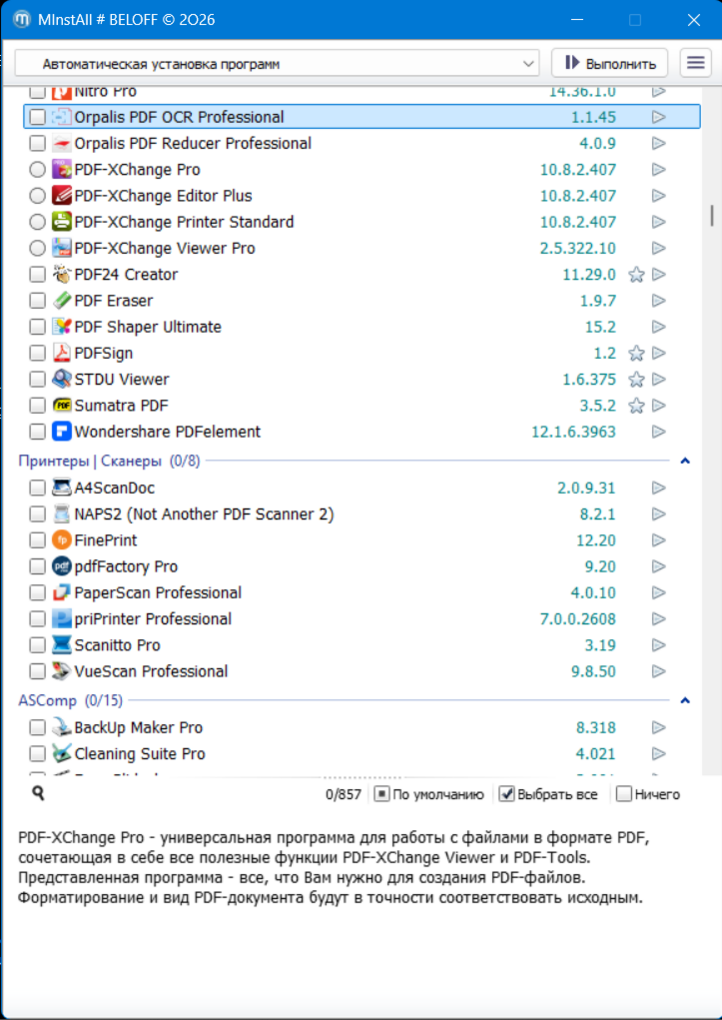Screen dimensions: 722x1020
Task: Click the VueScan Professional icon
Action: click(62, 671)
